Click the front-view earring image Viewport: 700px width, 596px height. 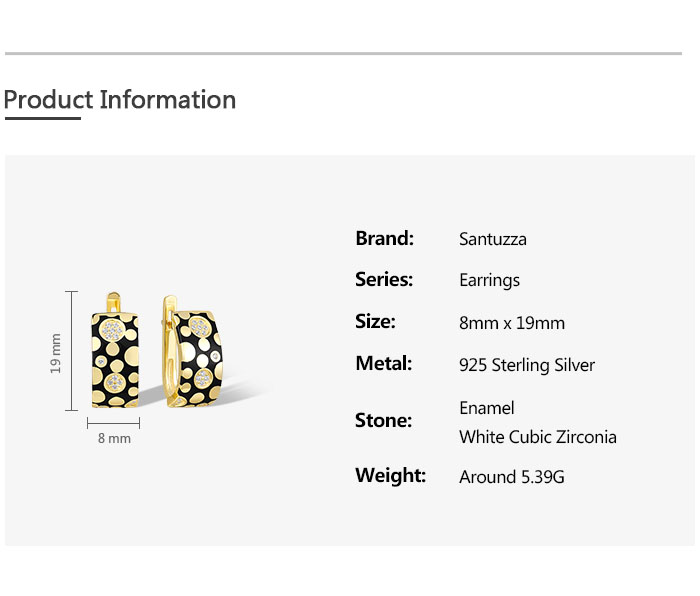click(115, 350)
